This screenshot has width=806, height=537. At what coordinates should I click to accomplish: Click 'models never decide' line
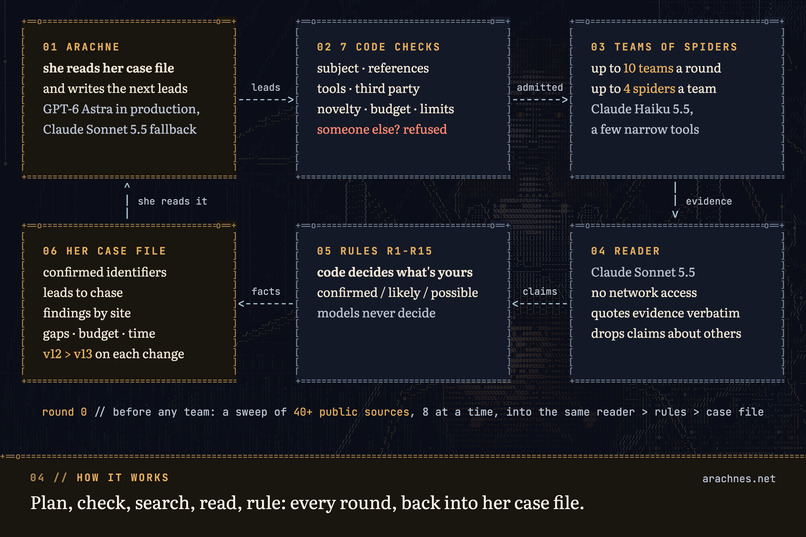(x=376, y=313)
